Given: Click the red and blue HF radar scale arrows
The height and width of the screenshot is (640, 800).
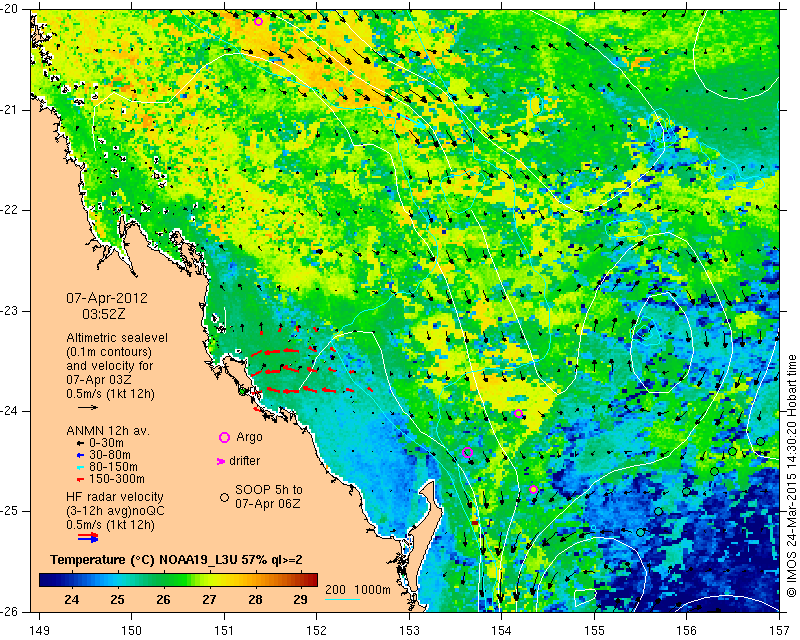Looking at the screenshot, I should pos(88,537).
